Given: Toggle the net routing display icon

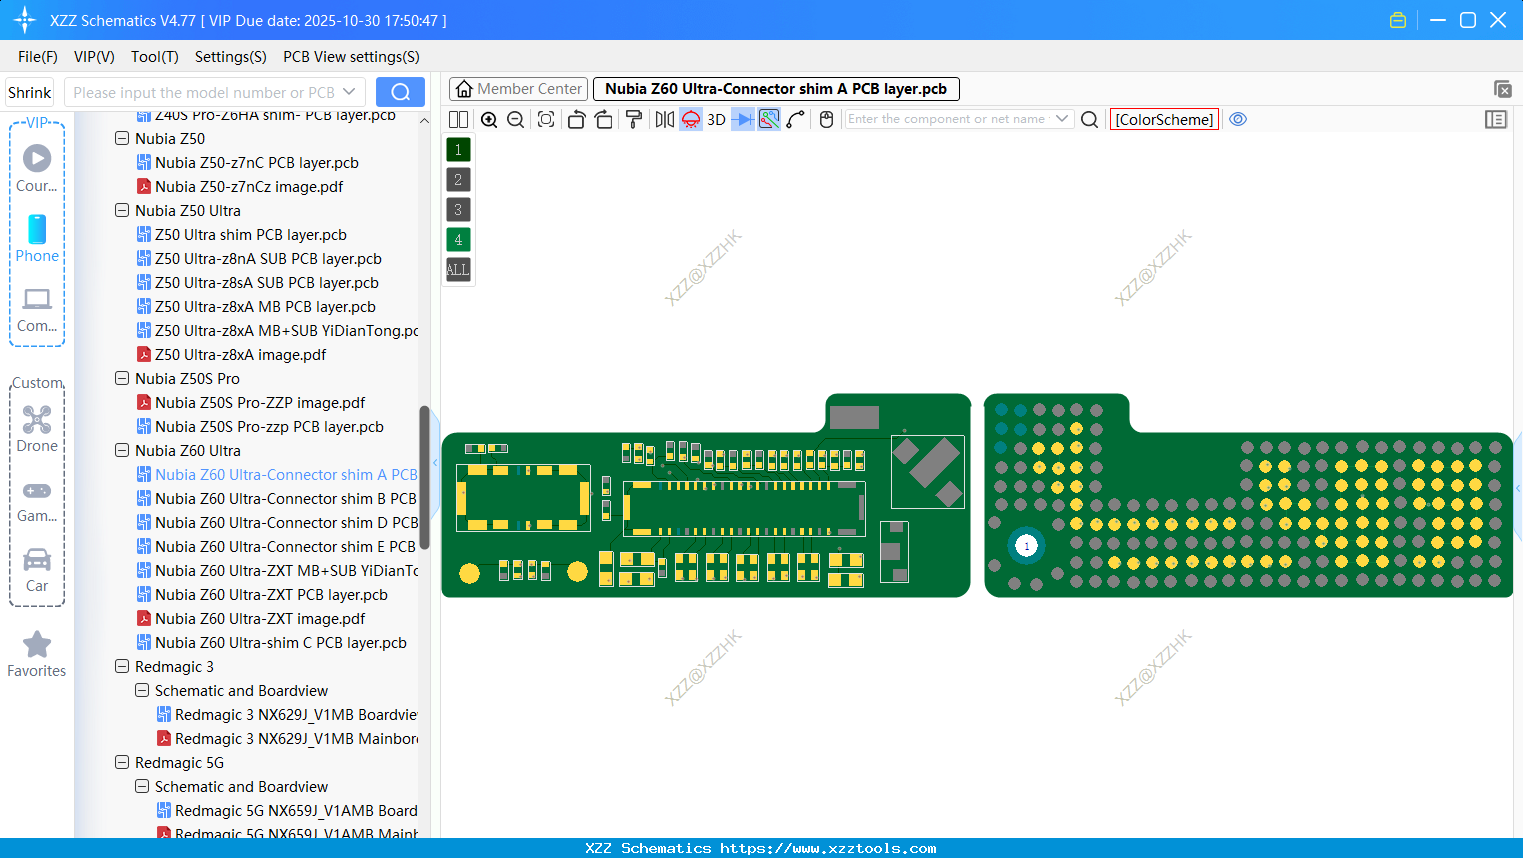Looking at the screenshot, I should point(769,120).
